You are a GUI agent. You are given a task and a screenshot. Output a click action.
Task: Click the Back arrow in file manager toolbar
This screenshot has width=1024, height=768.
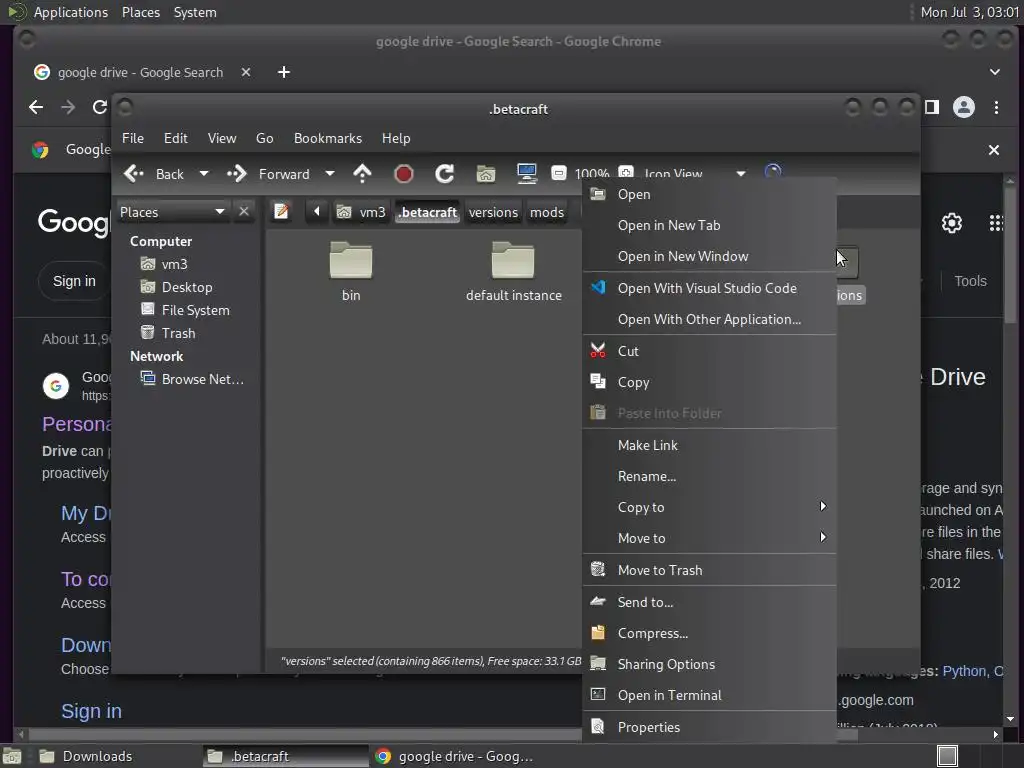(134, 174)
